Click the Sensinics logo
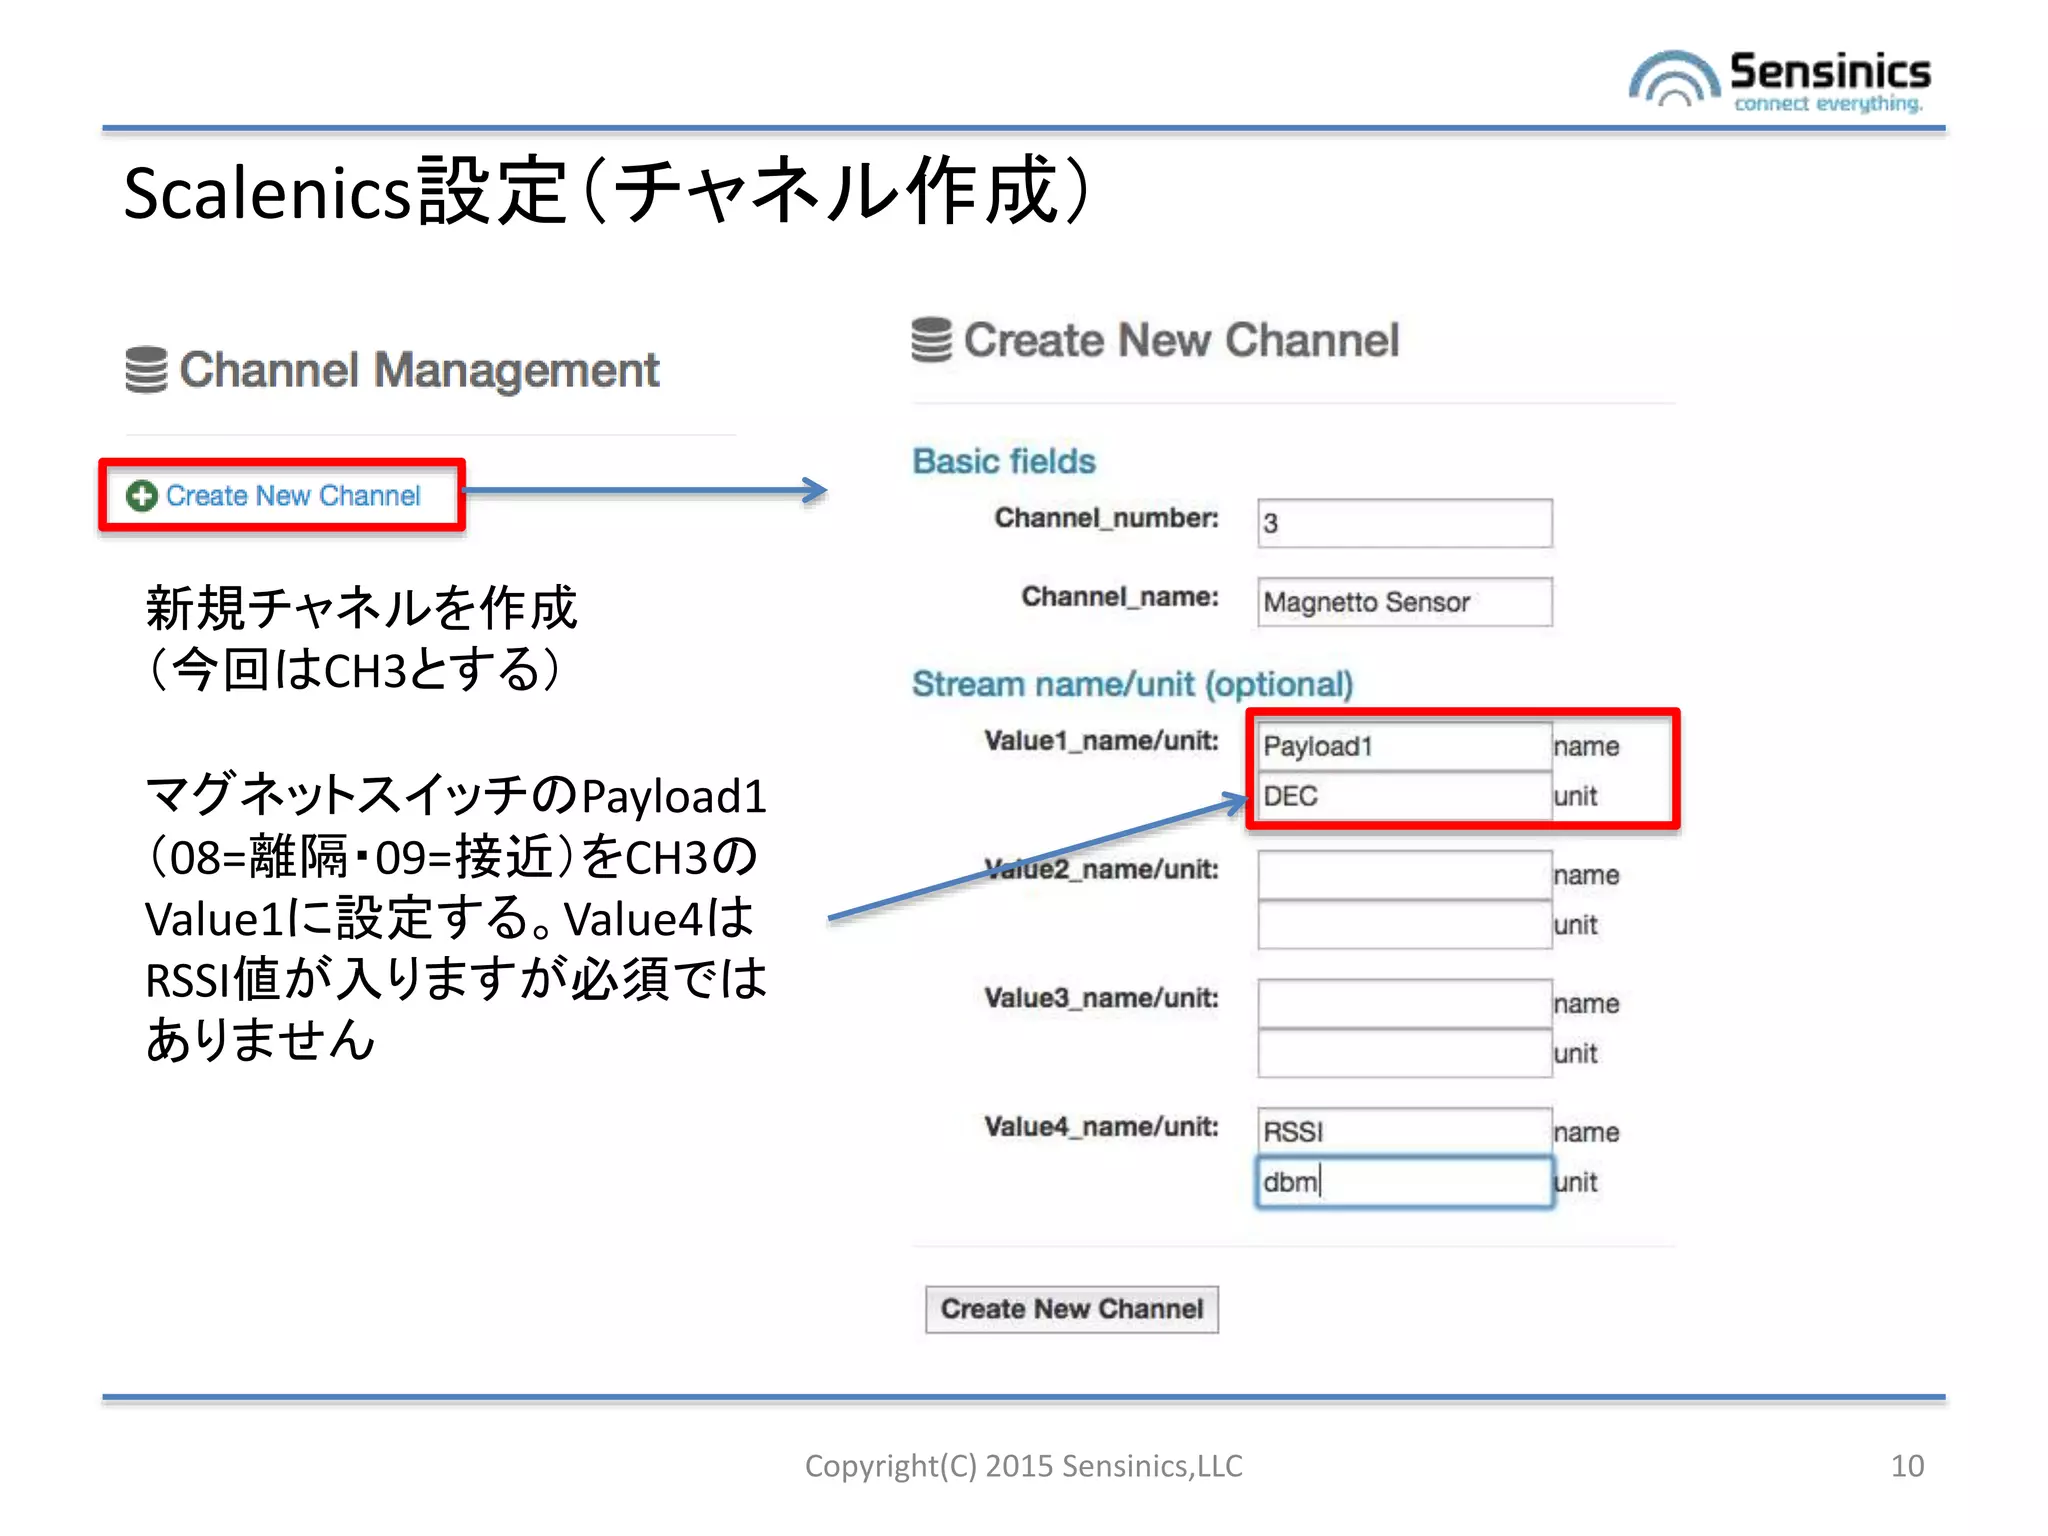 (x=1779, y=80)
